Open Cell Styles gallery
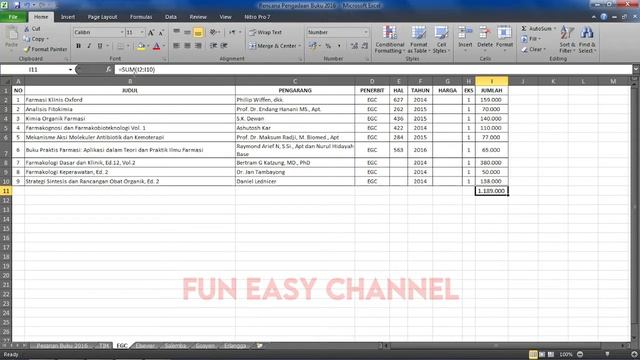This screenshot has width=640, height=360. click(441, 39)
